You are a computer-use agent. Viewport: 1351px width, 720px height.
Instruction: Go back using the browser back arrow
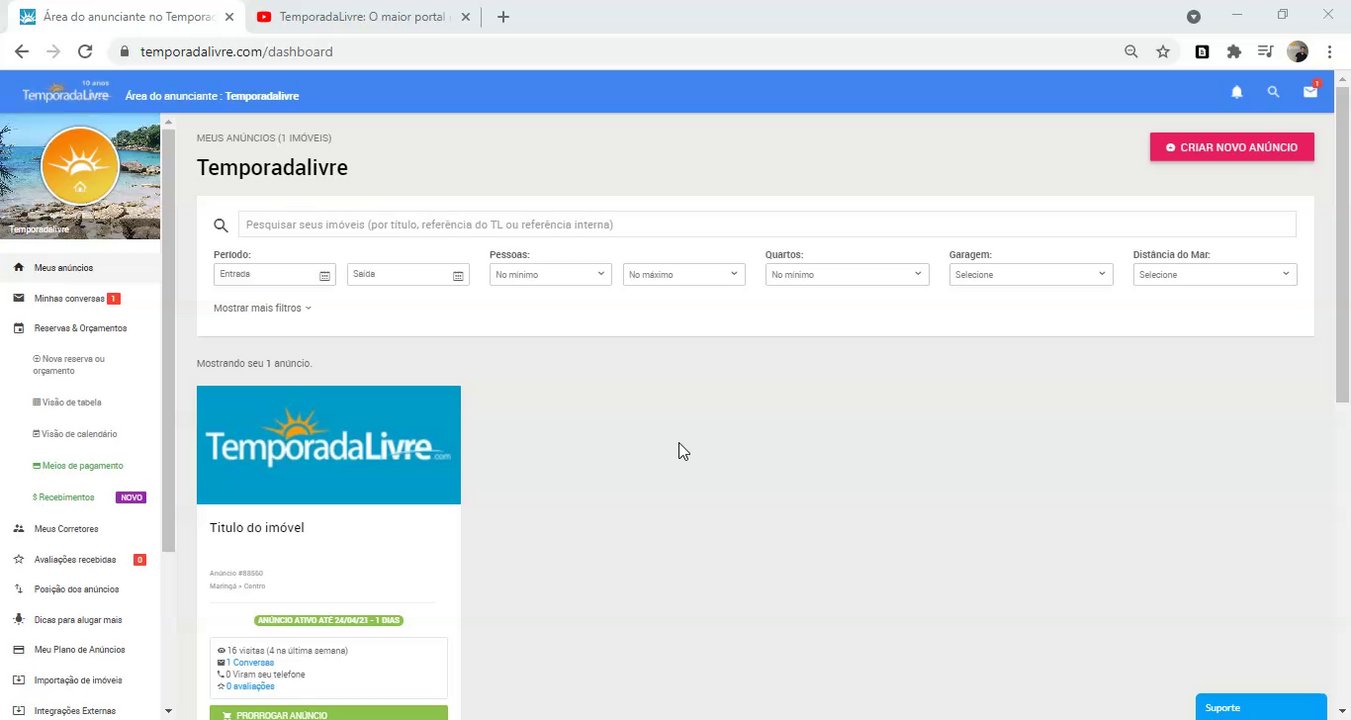tap(22, 51)
